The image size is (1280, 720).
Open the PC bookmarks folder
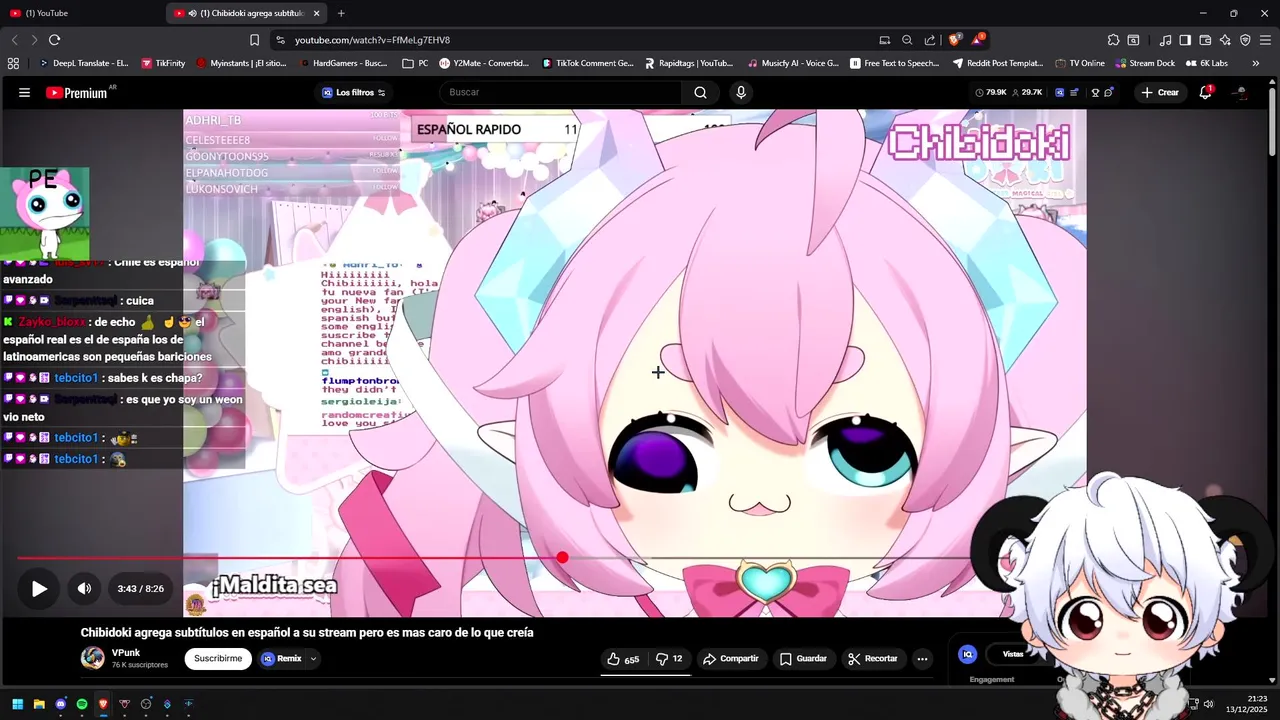(415, 63)
